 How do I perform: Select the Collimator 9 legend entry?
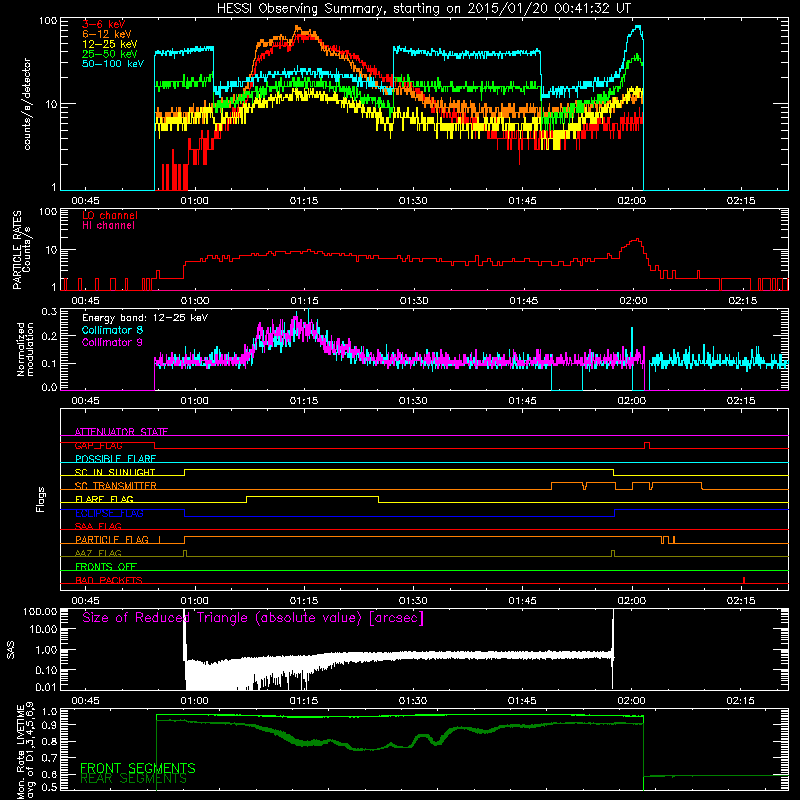tap(112, 342)
